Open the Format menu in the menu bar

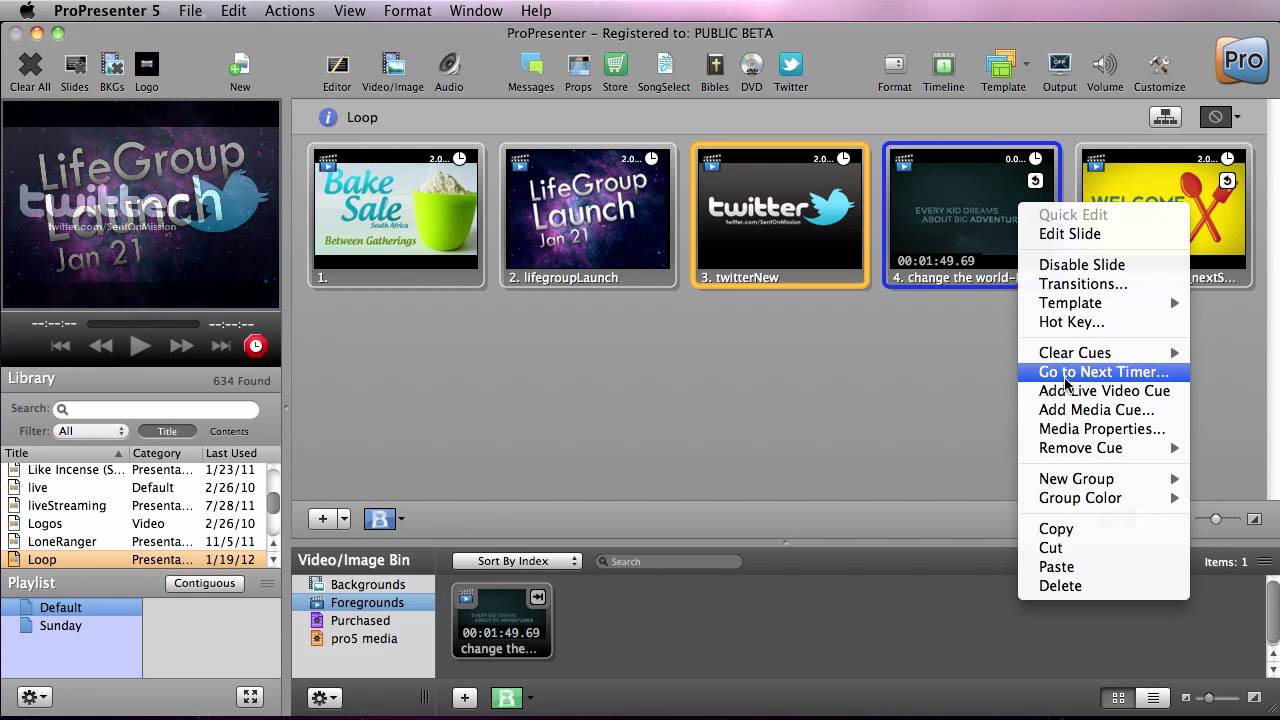[x=408, y=11]
